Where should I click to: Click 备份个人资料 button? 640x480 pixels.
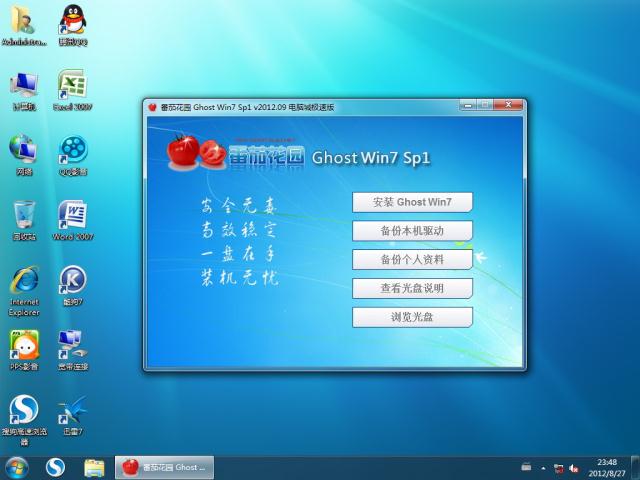(412, 259)
